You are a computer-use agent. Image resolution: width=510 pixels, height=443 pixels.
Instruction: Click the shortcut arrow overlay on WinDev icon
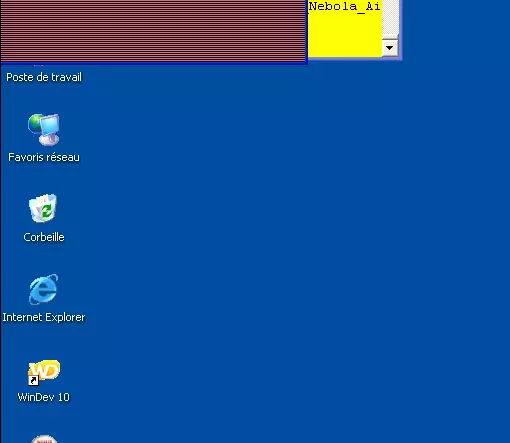[33, 380]
